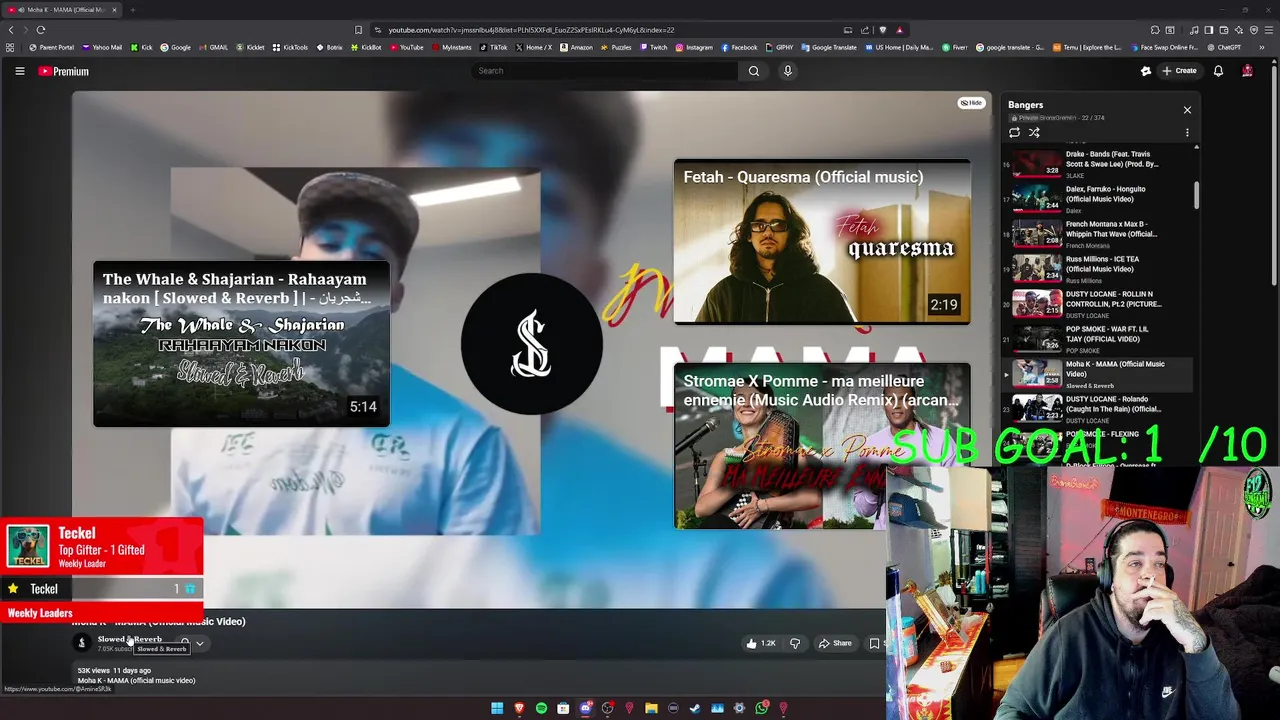1280x720 pixels.
Task: Open Bangers playlist three-dot menu
Action: [1187, 132]
